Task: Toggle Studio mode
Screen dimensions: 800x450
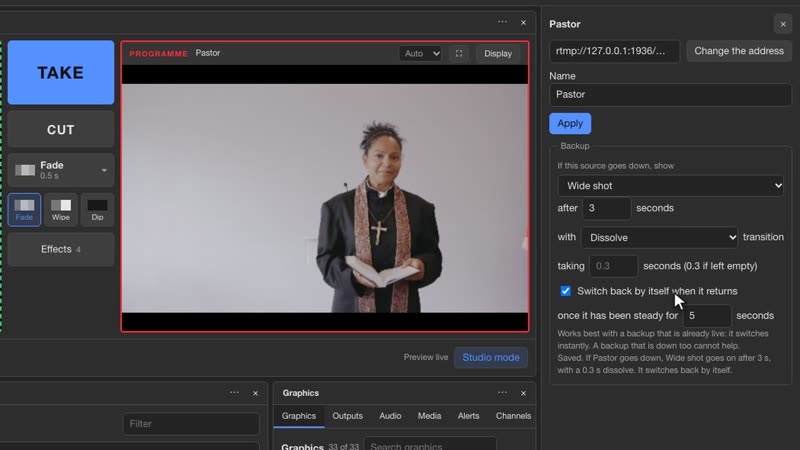Action: coord(491,358)
